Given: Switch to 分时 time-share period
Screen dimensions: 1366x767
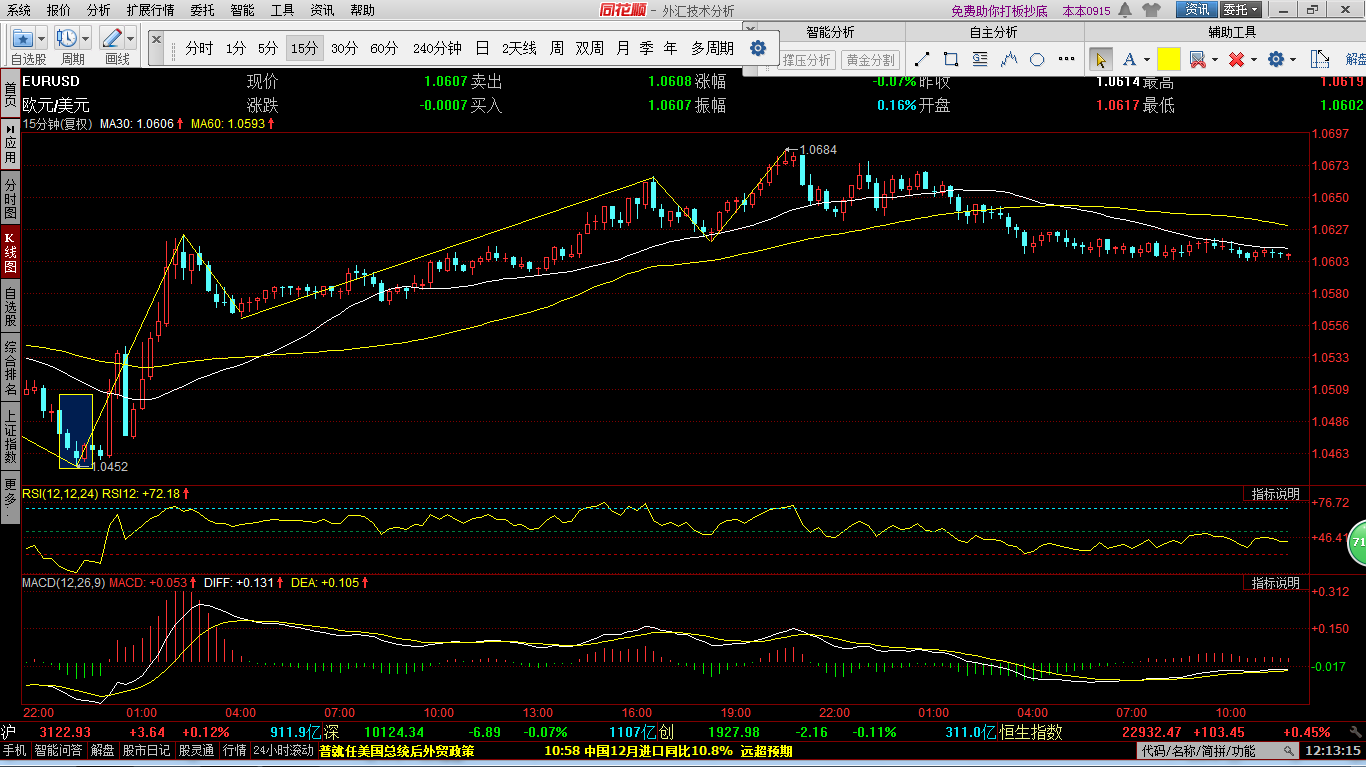Looking at the screenshot, I should click(199, 48).
